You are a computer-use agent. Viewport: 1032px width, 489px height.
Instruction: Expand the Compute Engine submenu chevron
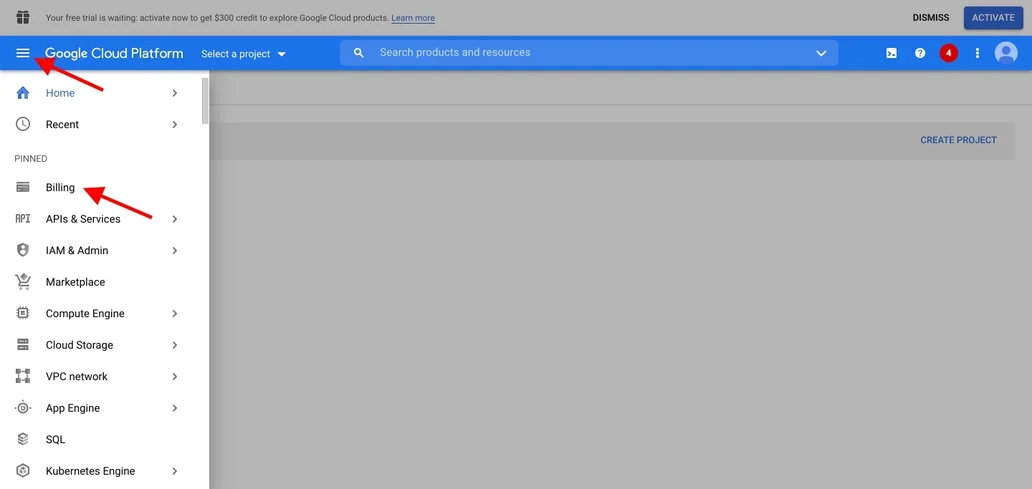click(x=174, y=313)
